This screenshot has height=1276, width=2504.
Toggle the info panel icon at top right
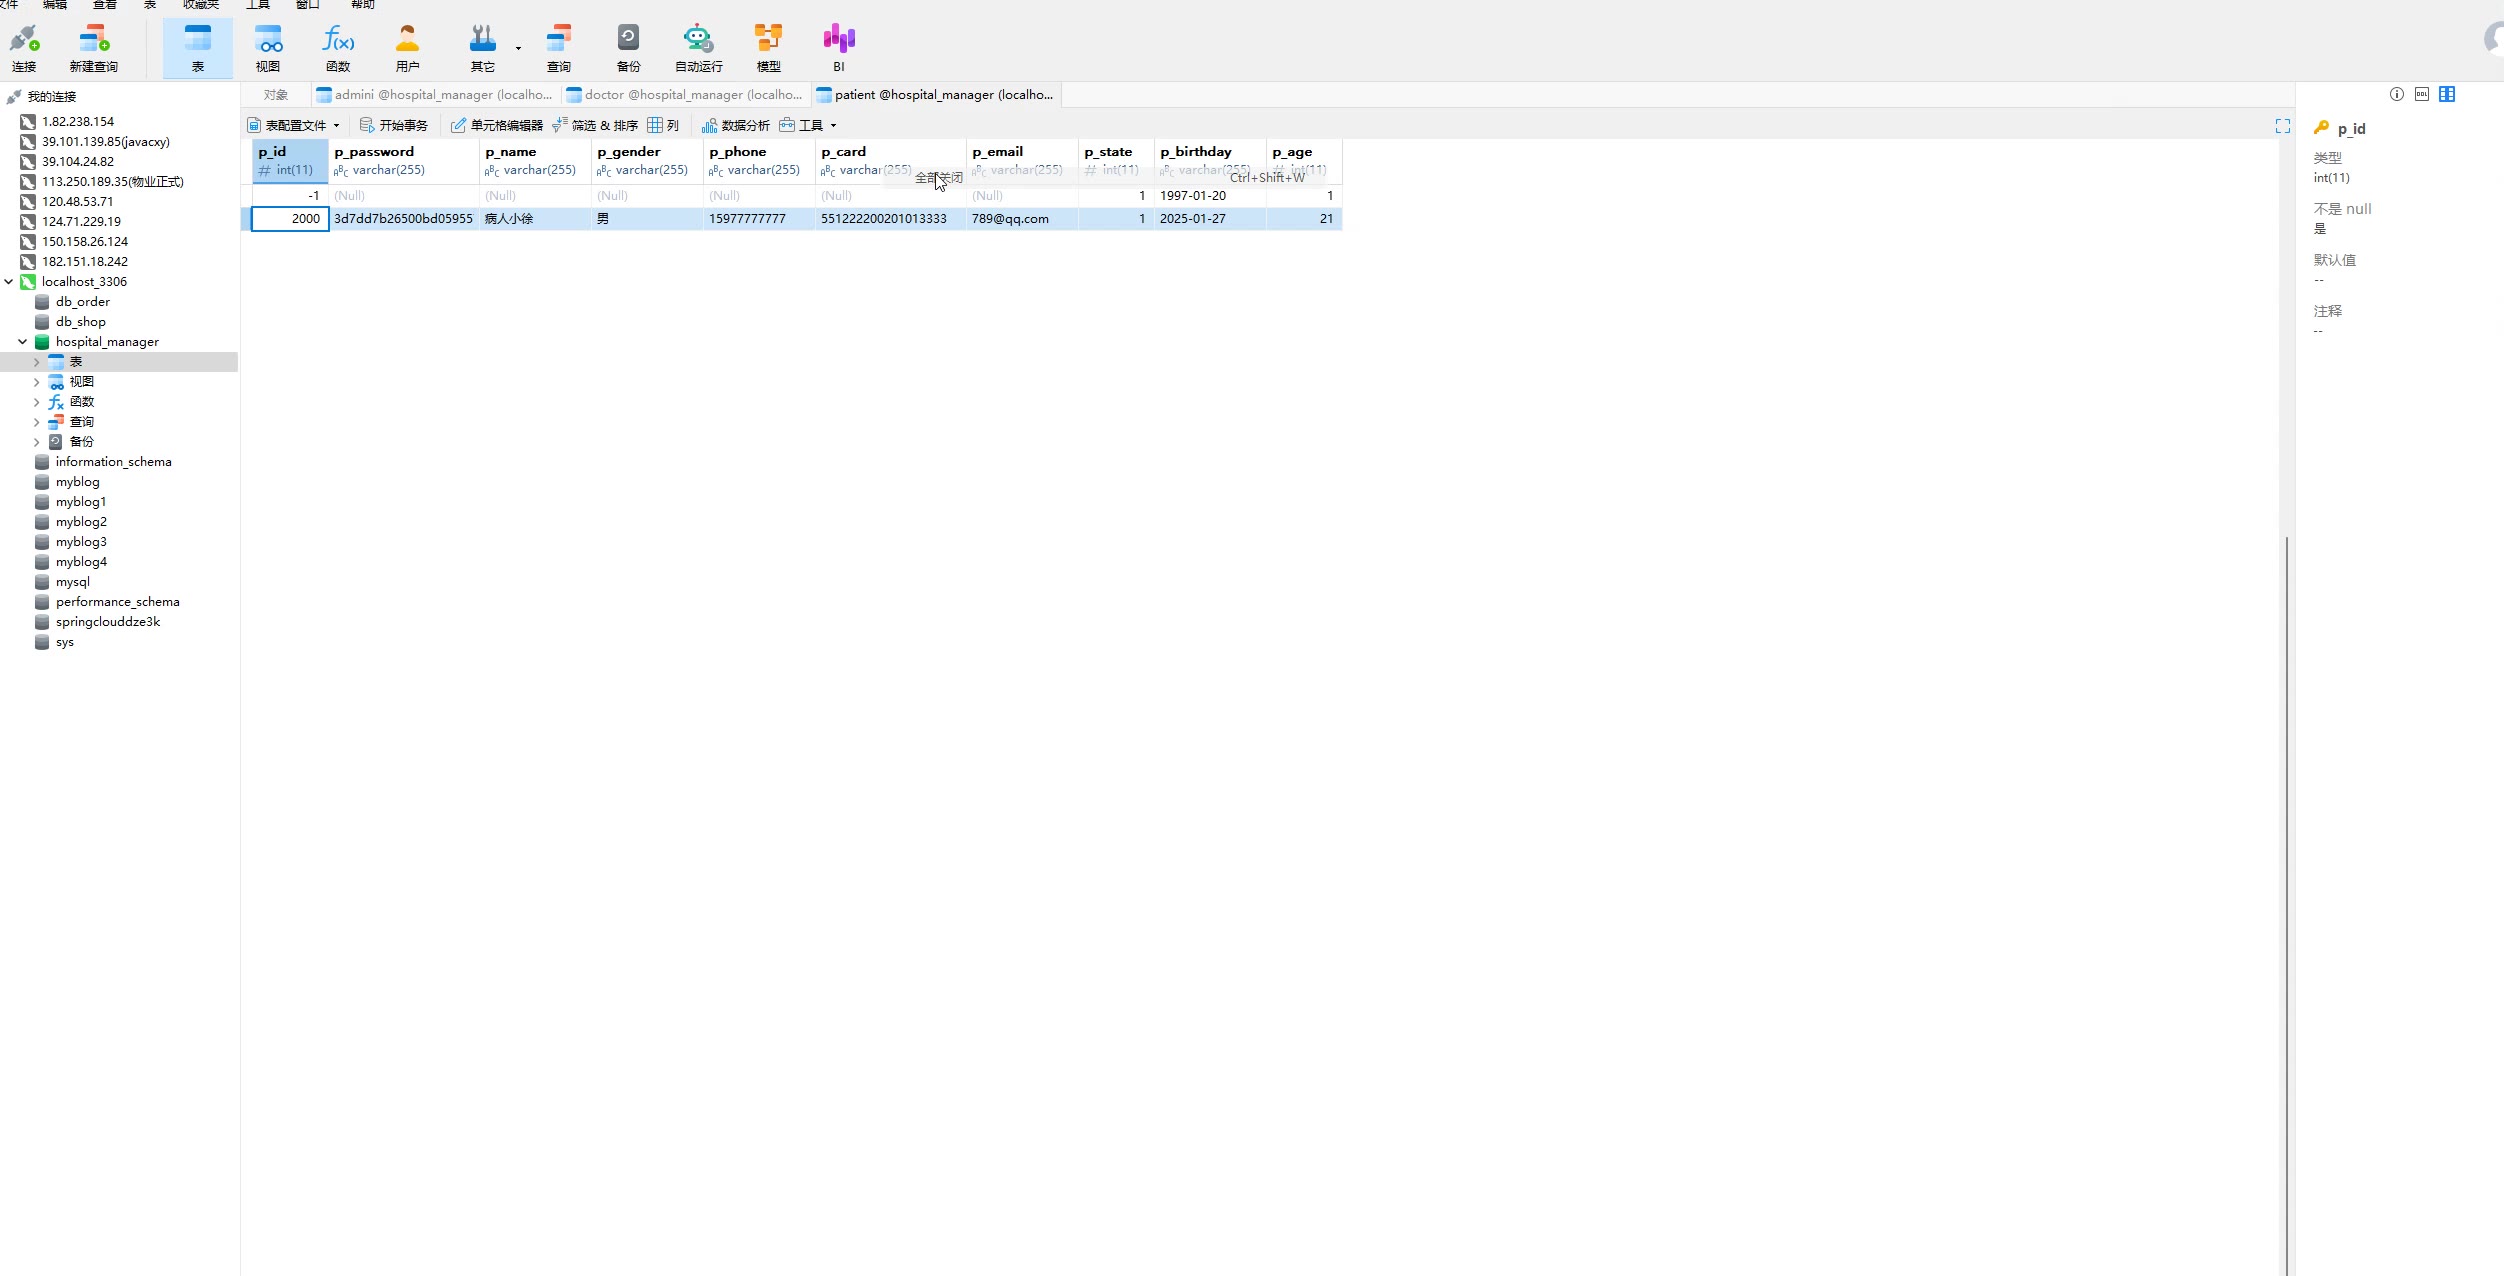pos(2397,94)
